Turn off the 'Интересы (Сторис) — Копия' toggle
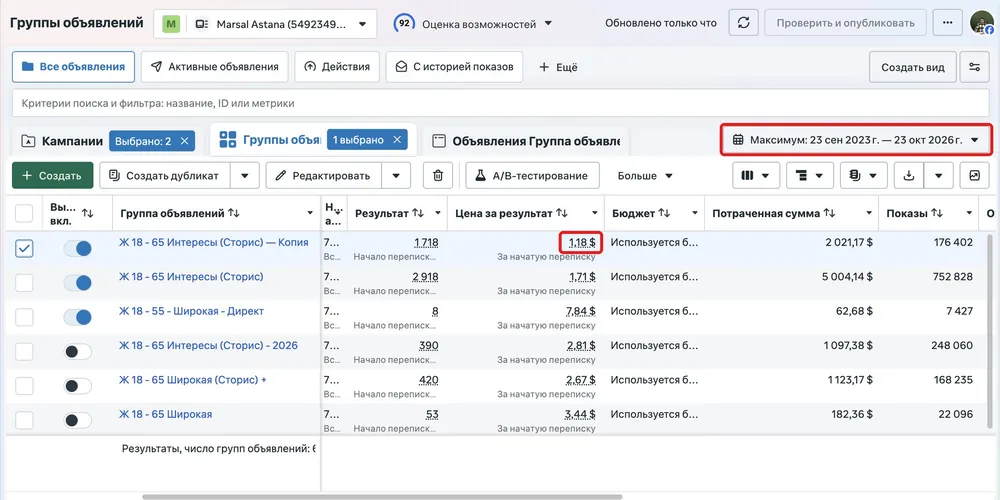The height and width of the screenshot is (500, 1000). tap(77, 248)
